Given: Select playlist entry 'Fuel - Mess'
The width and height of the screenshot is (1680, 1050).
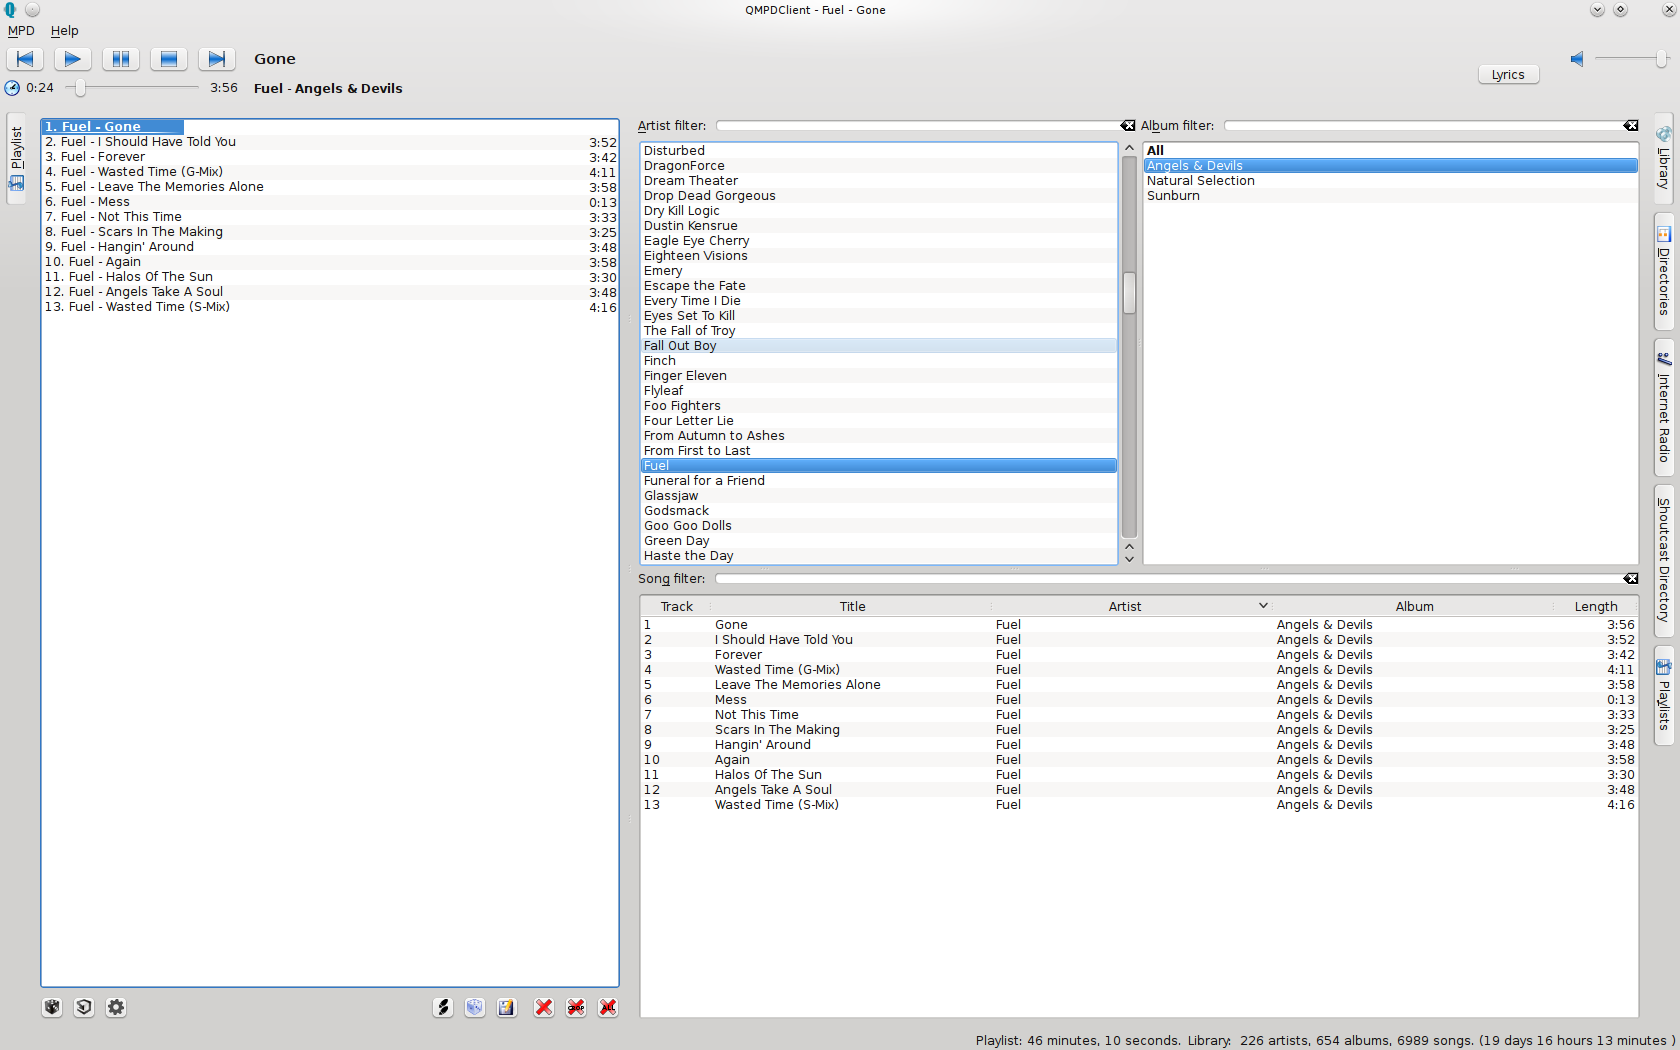Looking at the screenshot, I should point(330,202).
